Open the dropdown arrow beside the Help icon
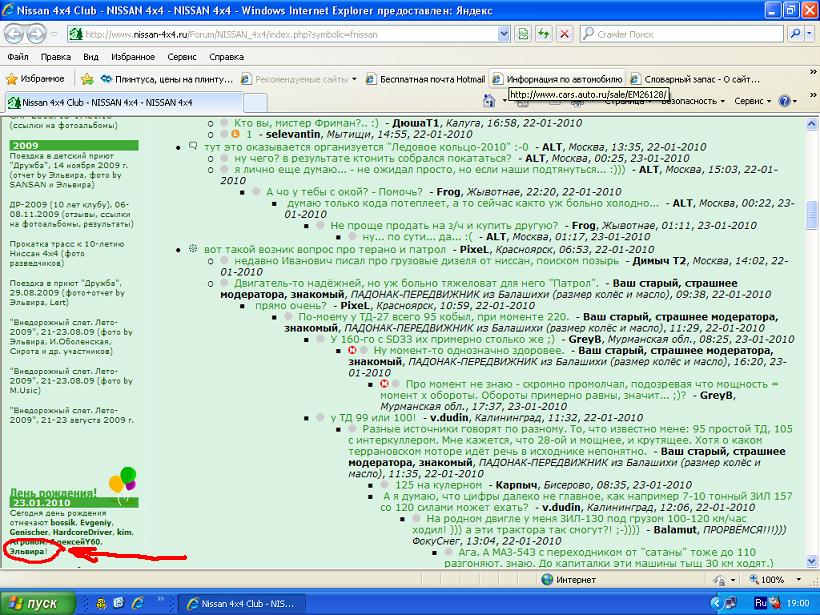This screenshot has width=820, height=615. 794,101
